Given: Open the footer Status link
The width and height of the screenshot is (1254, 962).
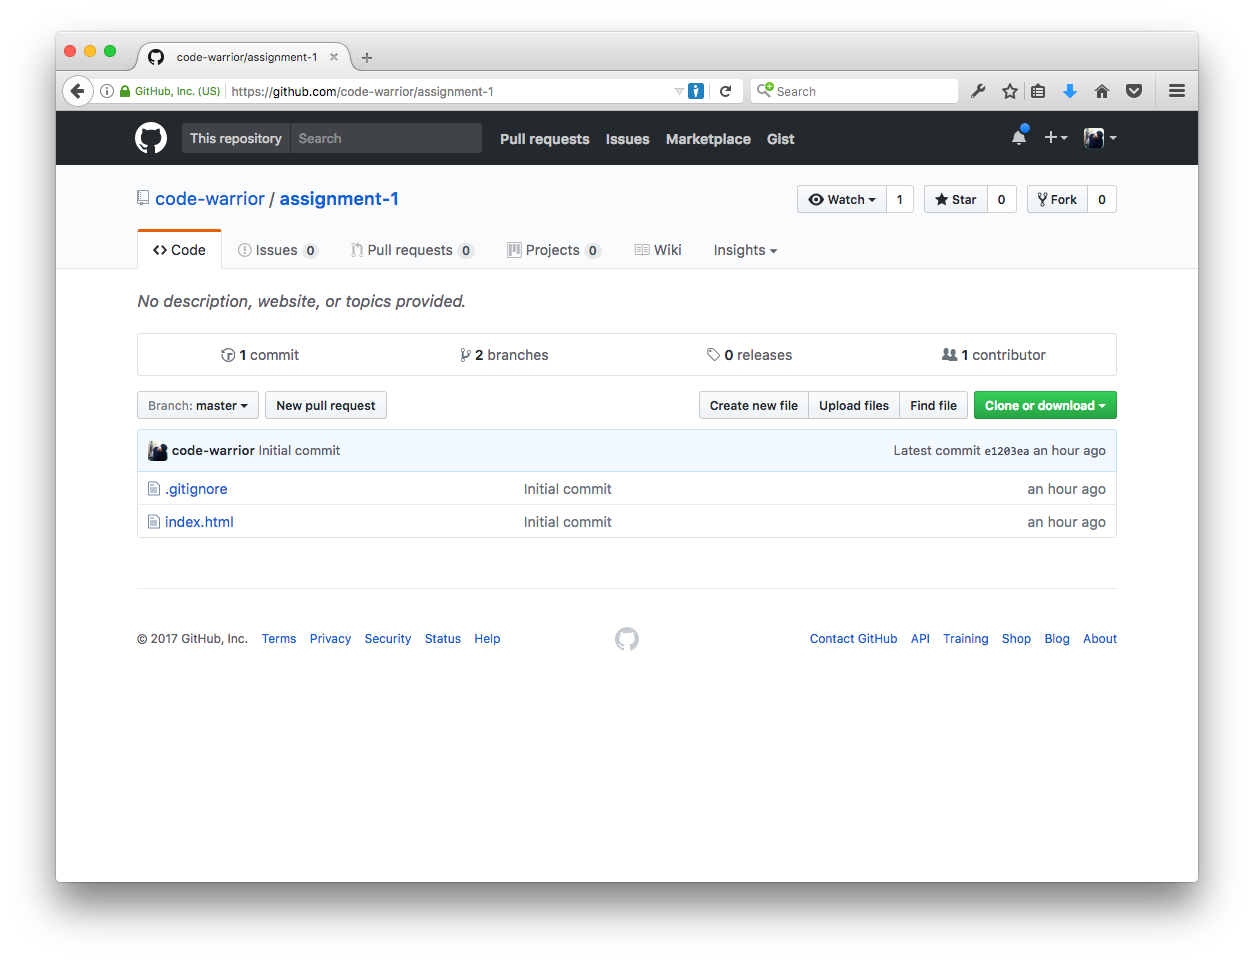Looking at the screenshot, I should (443, 639).
